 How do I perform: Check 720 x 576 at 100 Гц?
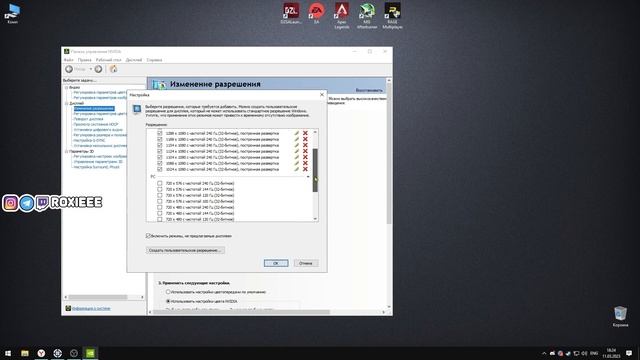point(160,201)
